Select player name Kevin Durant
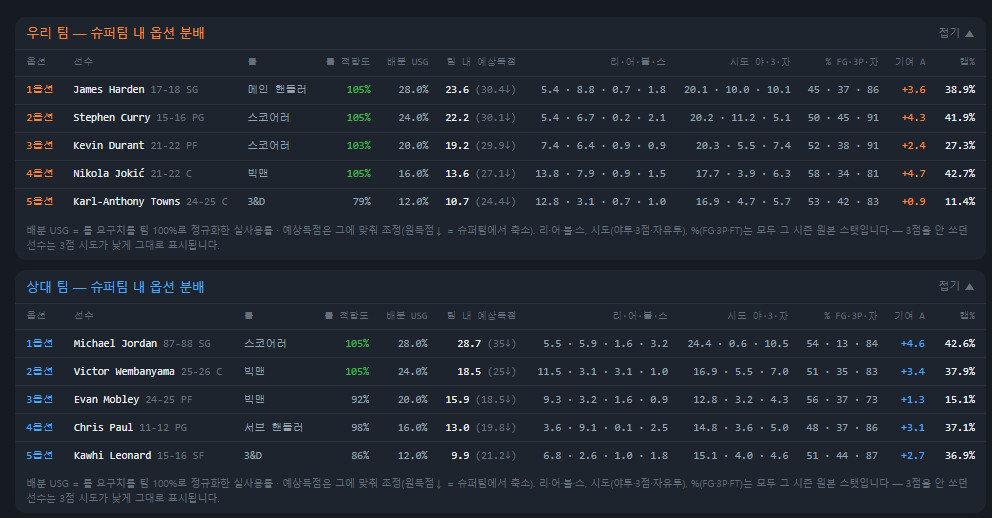The width and height of the screenshot is (992, 518). 109,145
